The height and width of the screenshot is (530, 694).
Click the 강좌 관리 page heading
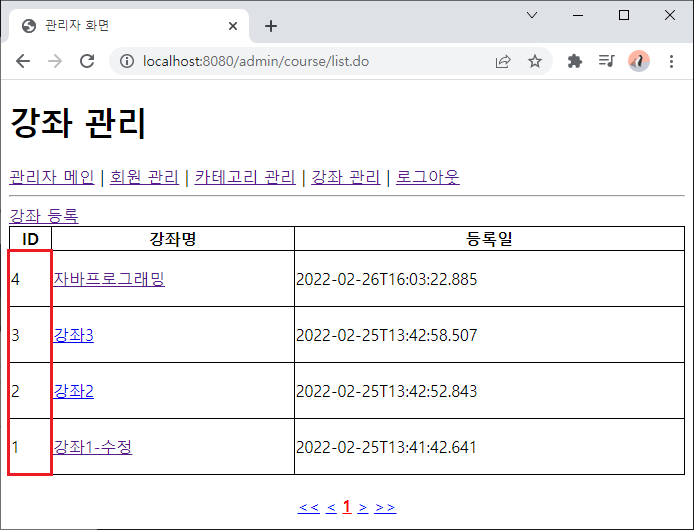(x=78, y=123)
